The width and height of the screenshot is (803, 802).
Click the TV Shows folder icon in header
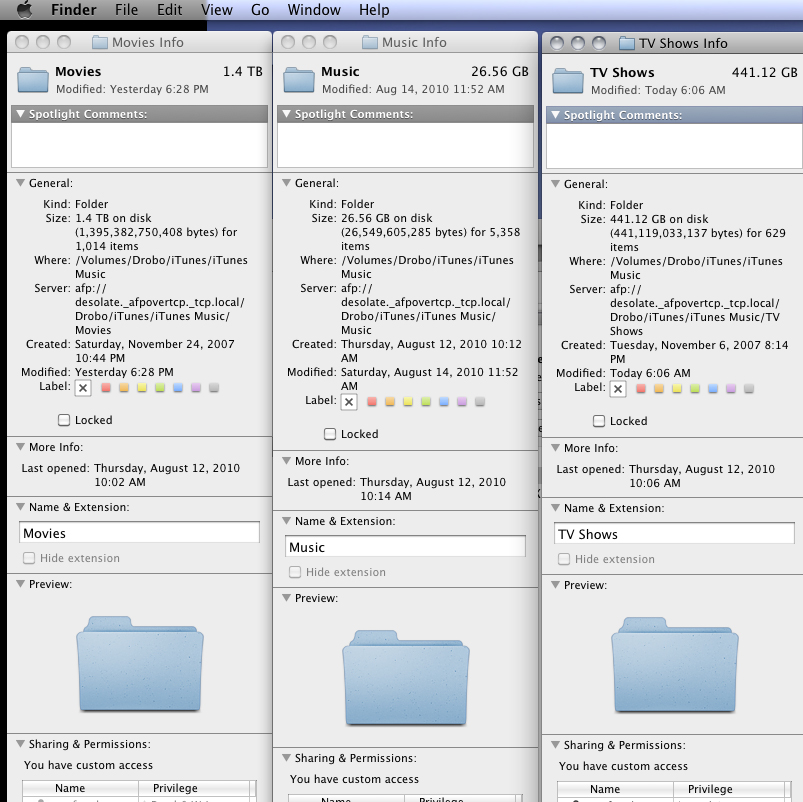click(x=567, y=81)
